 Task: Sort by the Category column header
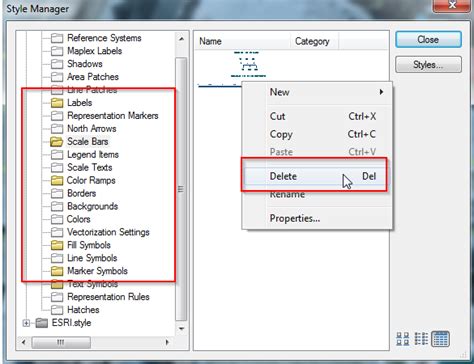314,41
